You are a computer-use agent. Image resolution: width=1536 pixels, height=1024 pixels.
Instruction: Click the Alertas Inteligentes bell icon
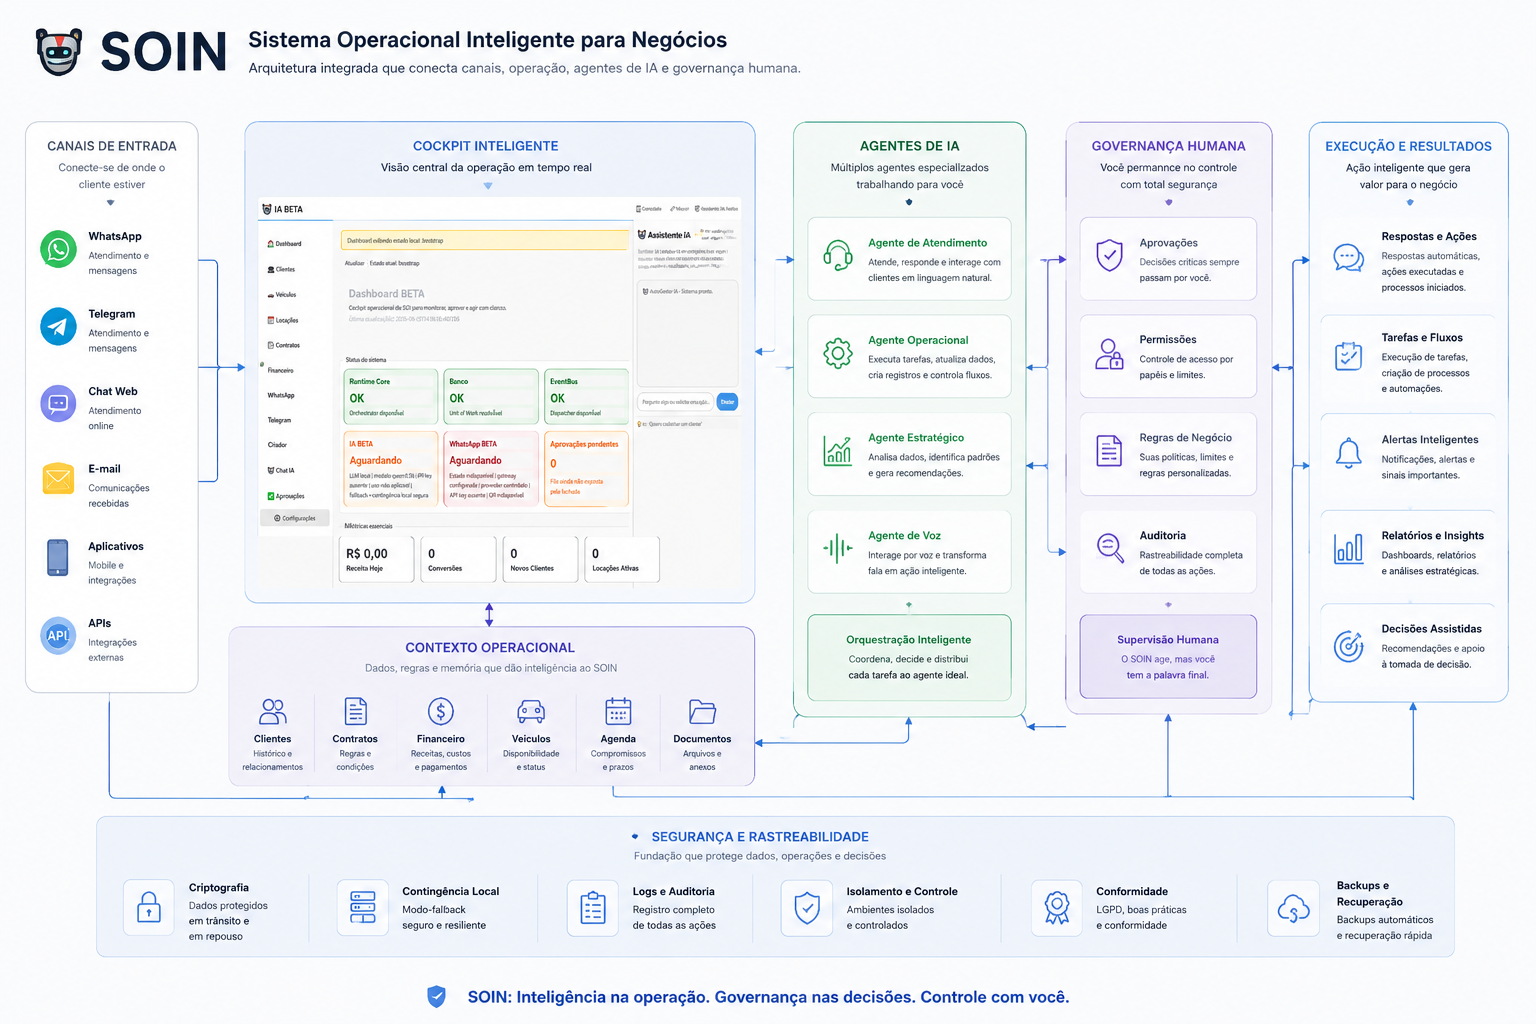[1349, 453]
